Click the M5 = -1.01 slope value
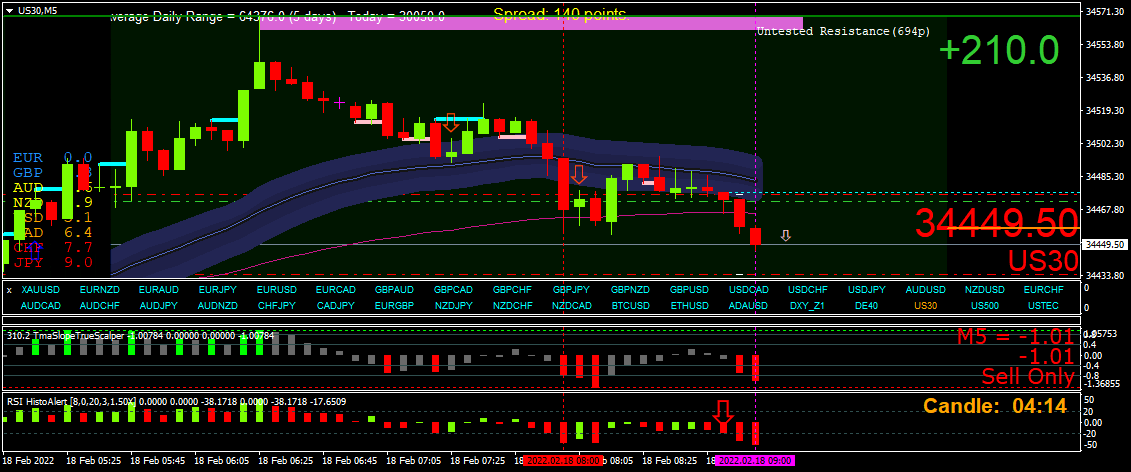Screen dimensions: 1131x472 pyautogui.click(x=1016, y=337)
